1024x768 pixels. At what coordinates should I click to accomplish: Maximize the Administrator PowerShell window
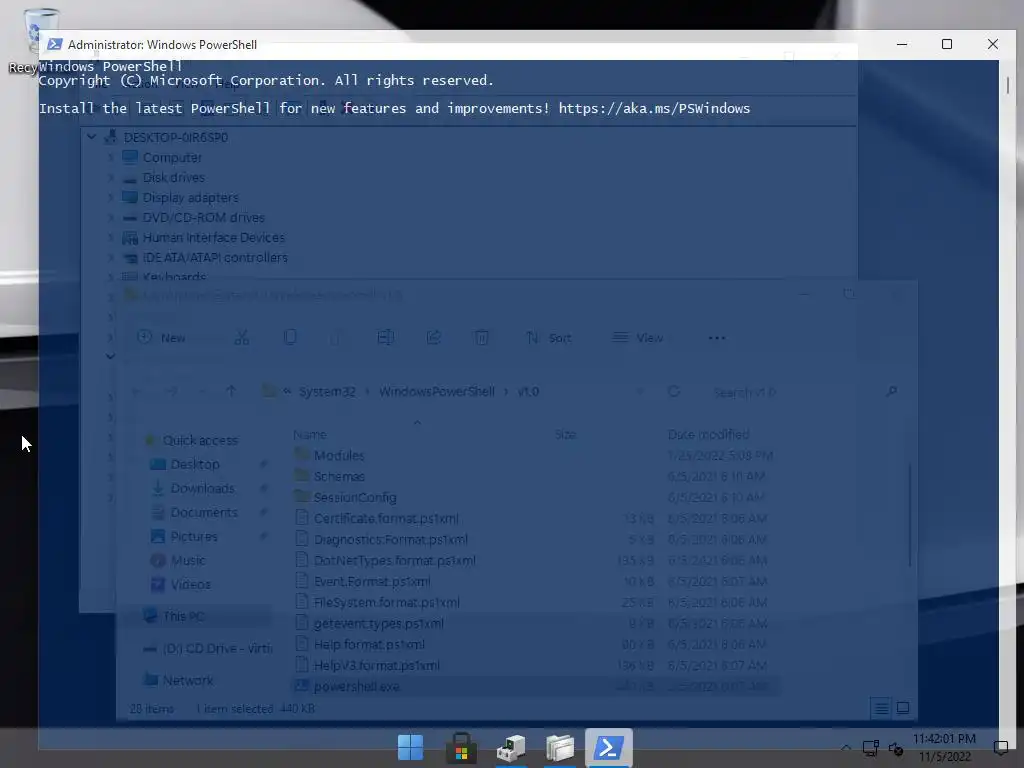[x=947, y=44]
